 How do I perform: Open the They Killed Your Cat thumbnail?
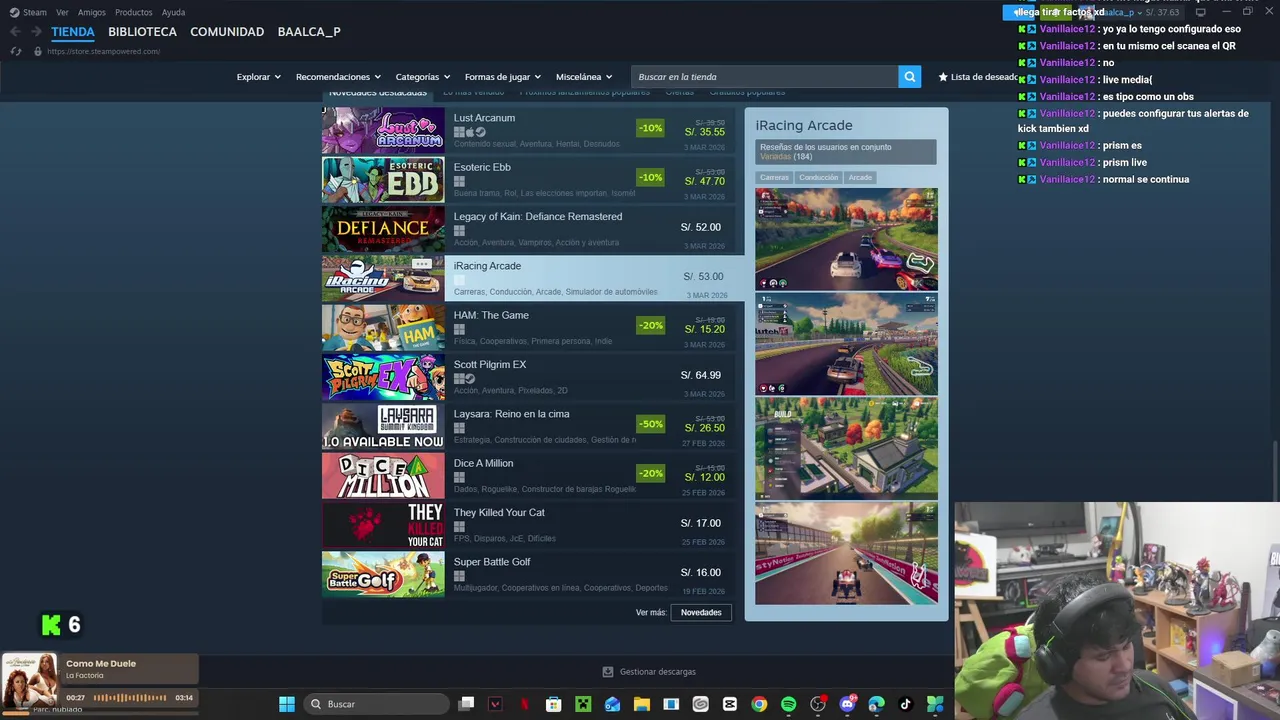pyautogui.click(x=383, y=525)
